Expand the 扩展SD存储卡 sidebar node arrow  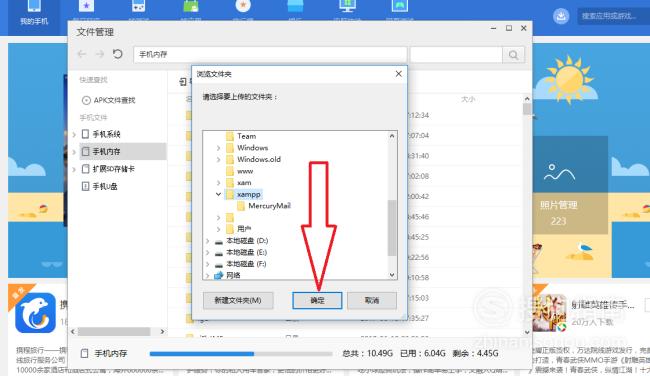coord(74,169)
